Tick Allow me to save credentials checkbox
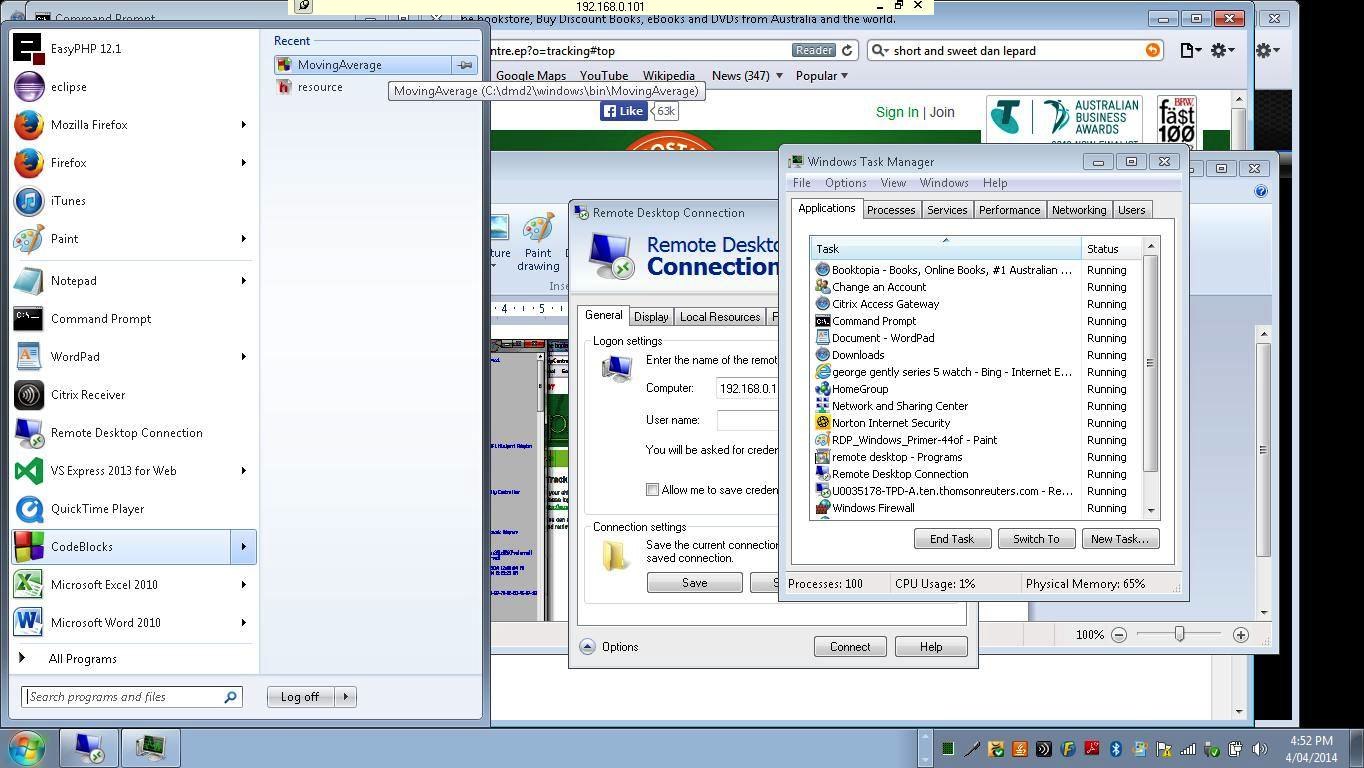 click(x=652, y=489)
